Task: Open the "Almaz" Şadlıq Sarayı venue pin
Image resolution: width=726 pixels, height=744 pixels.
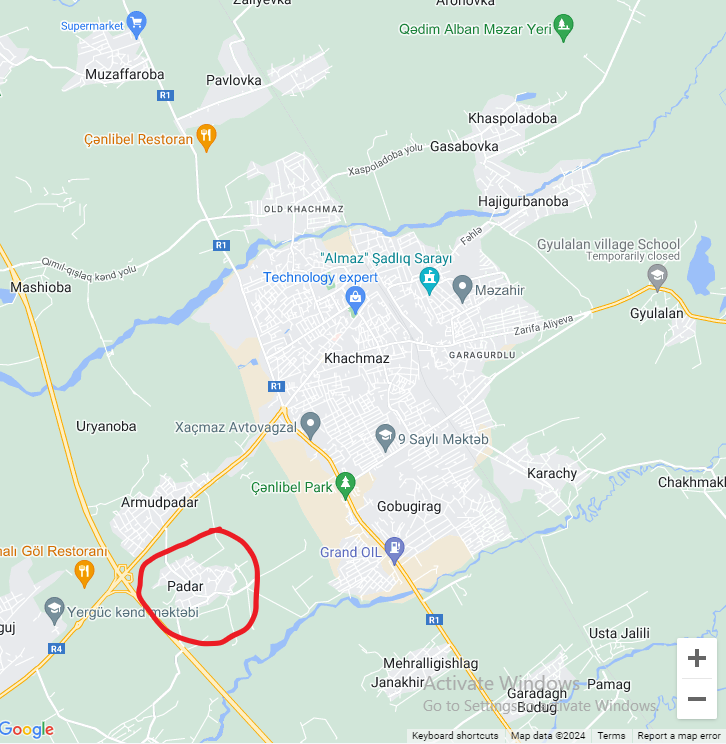Action: [x=429, y=280]
